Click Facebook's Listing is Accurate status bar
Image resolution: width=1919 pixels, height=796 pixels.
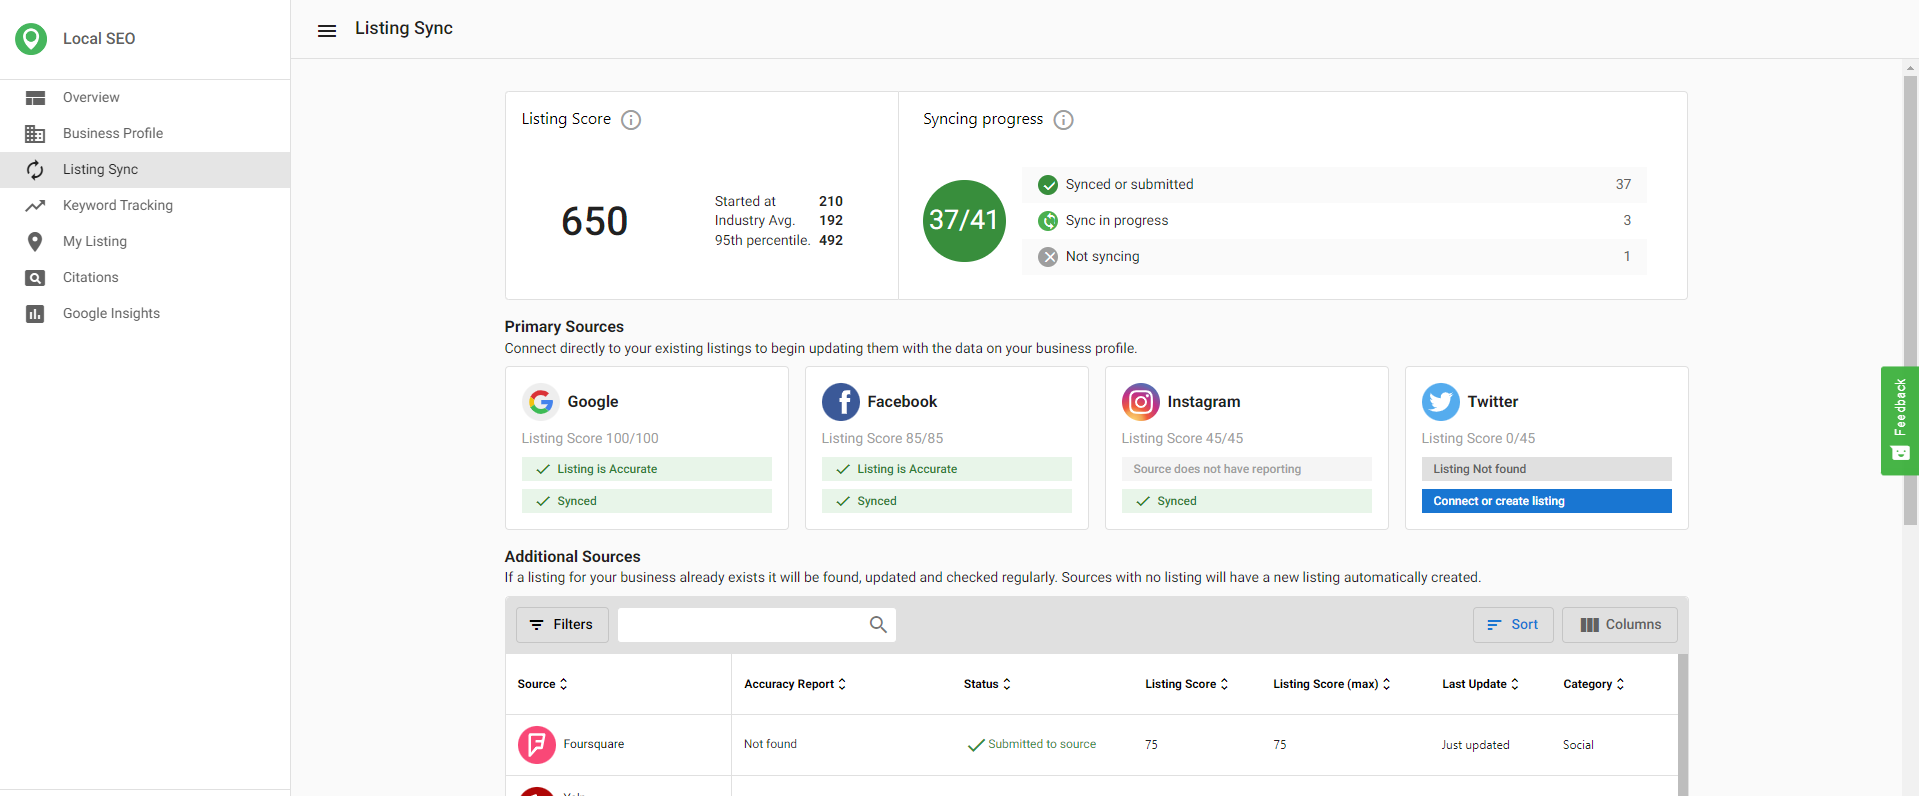click(x=946, y=469)
